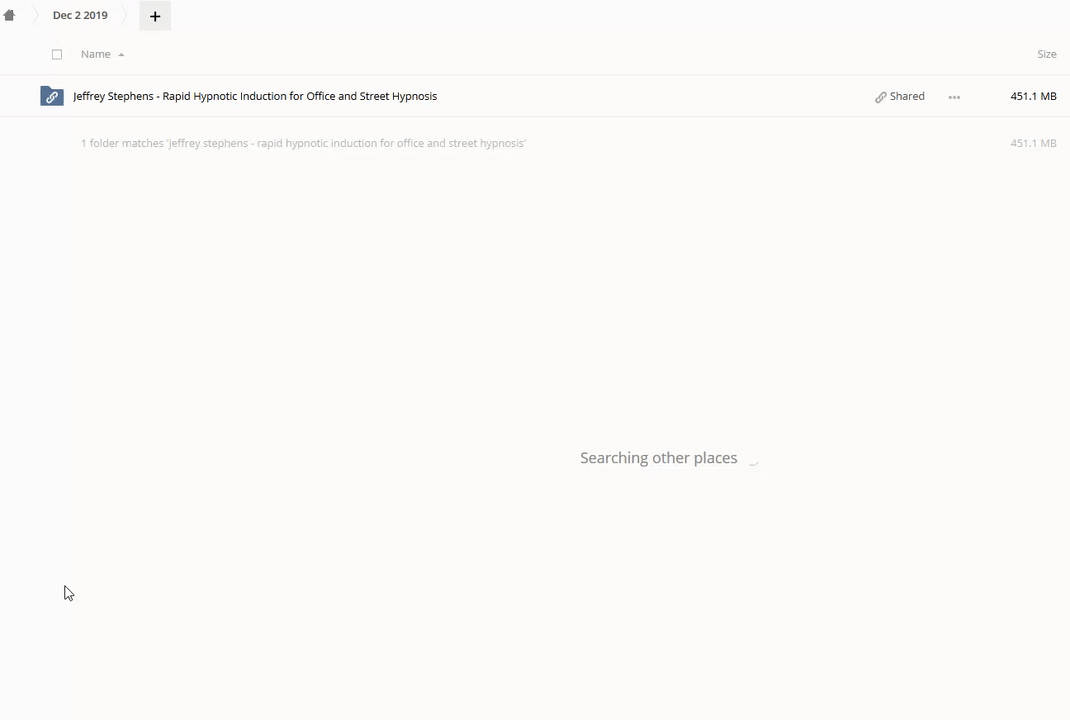Viewport: 1070px width, 720px height.
Task: Click the plus button to create new
Action: point(155,16)
